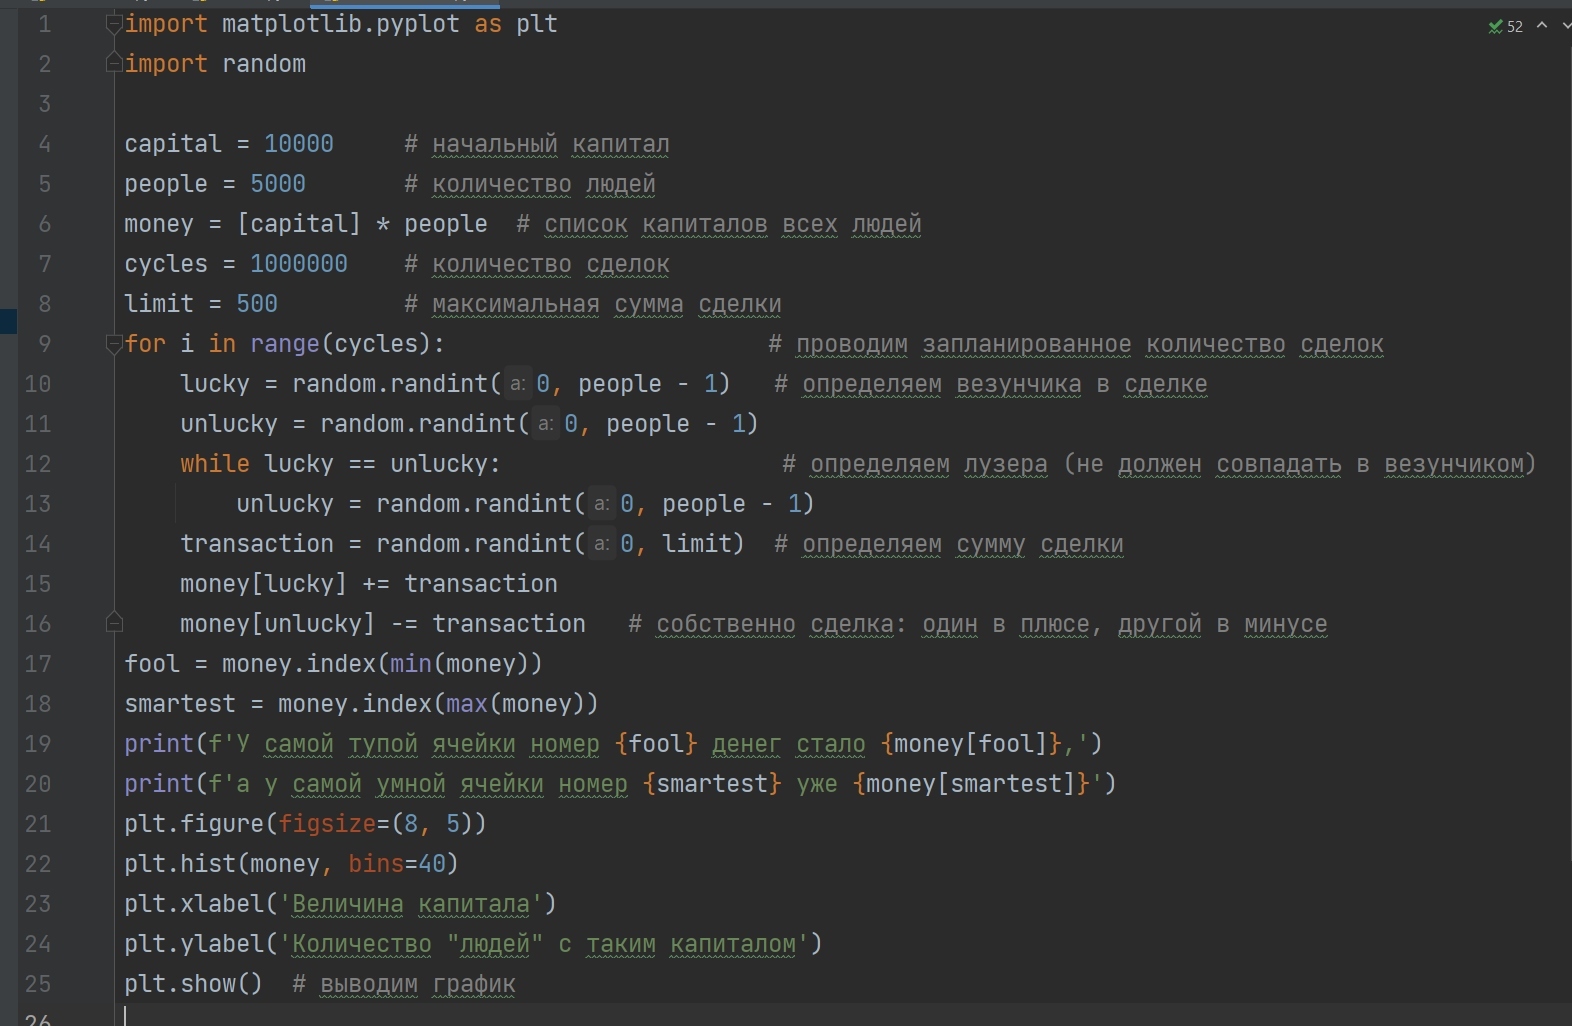1572x1026 pixels.
Task: Click the comment 'выводим график' on line 25
Action: 418,985
